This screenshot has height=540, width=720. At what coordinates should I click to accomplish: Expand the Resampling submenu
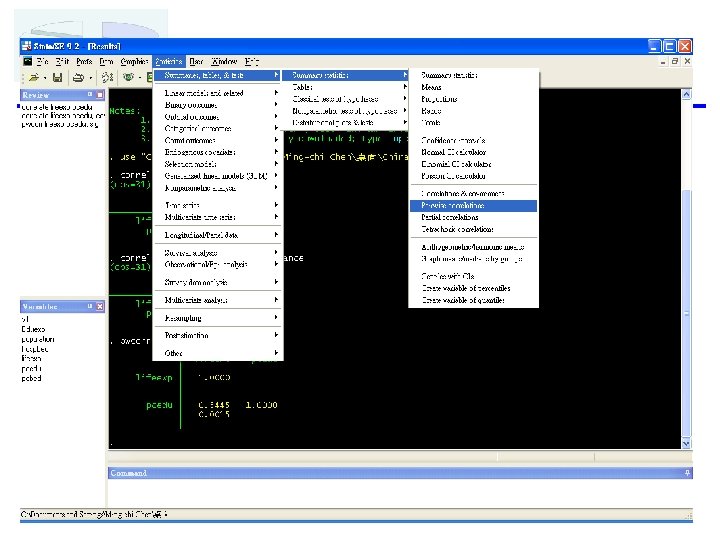[x=218, y=318]
